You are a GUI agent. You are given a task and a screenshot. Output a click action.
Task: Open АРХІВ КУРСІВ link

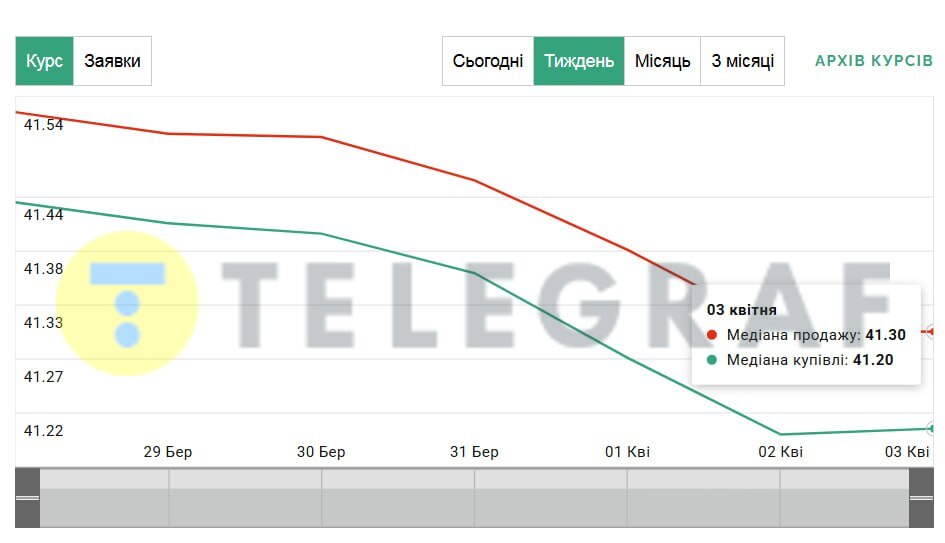pos(874,61)
